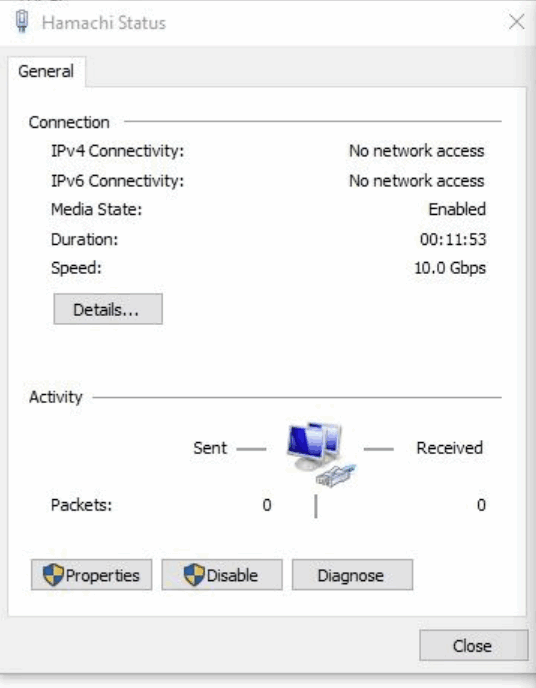
Task: Open adapter Properties
Action: point(91,575)
